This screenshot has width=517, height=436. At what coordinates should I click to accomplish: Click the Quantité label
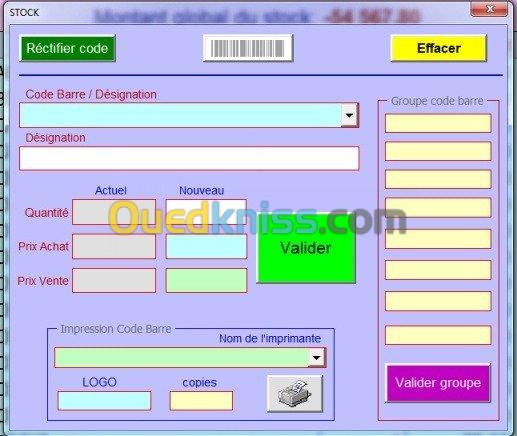point(47,213)
